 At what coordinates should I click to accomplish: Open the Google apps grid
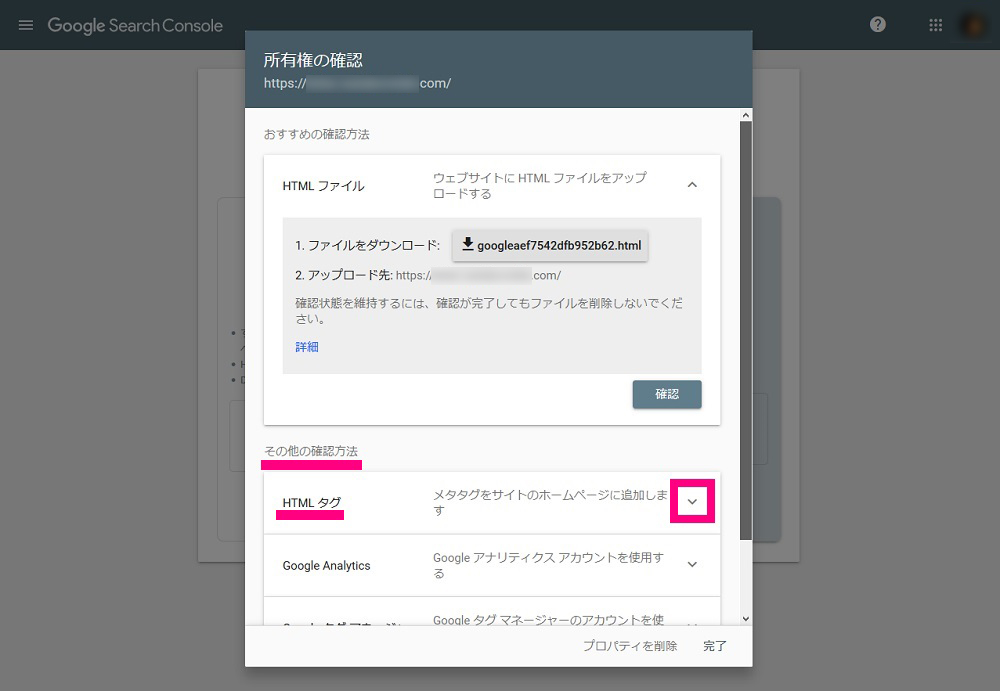[936, 25]
